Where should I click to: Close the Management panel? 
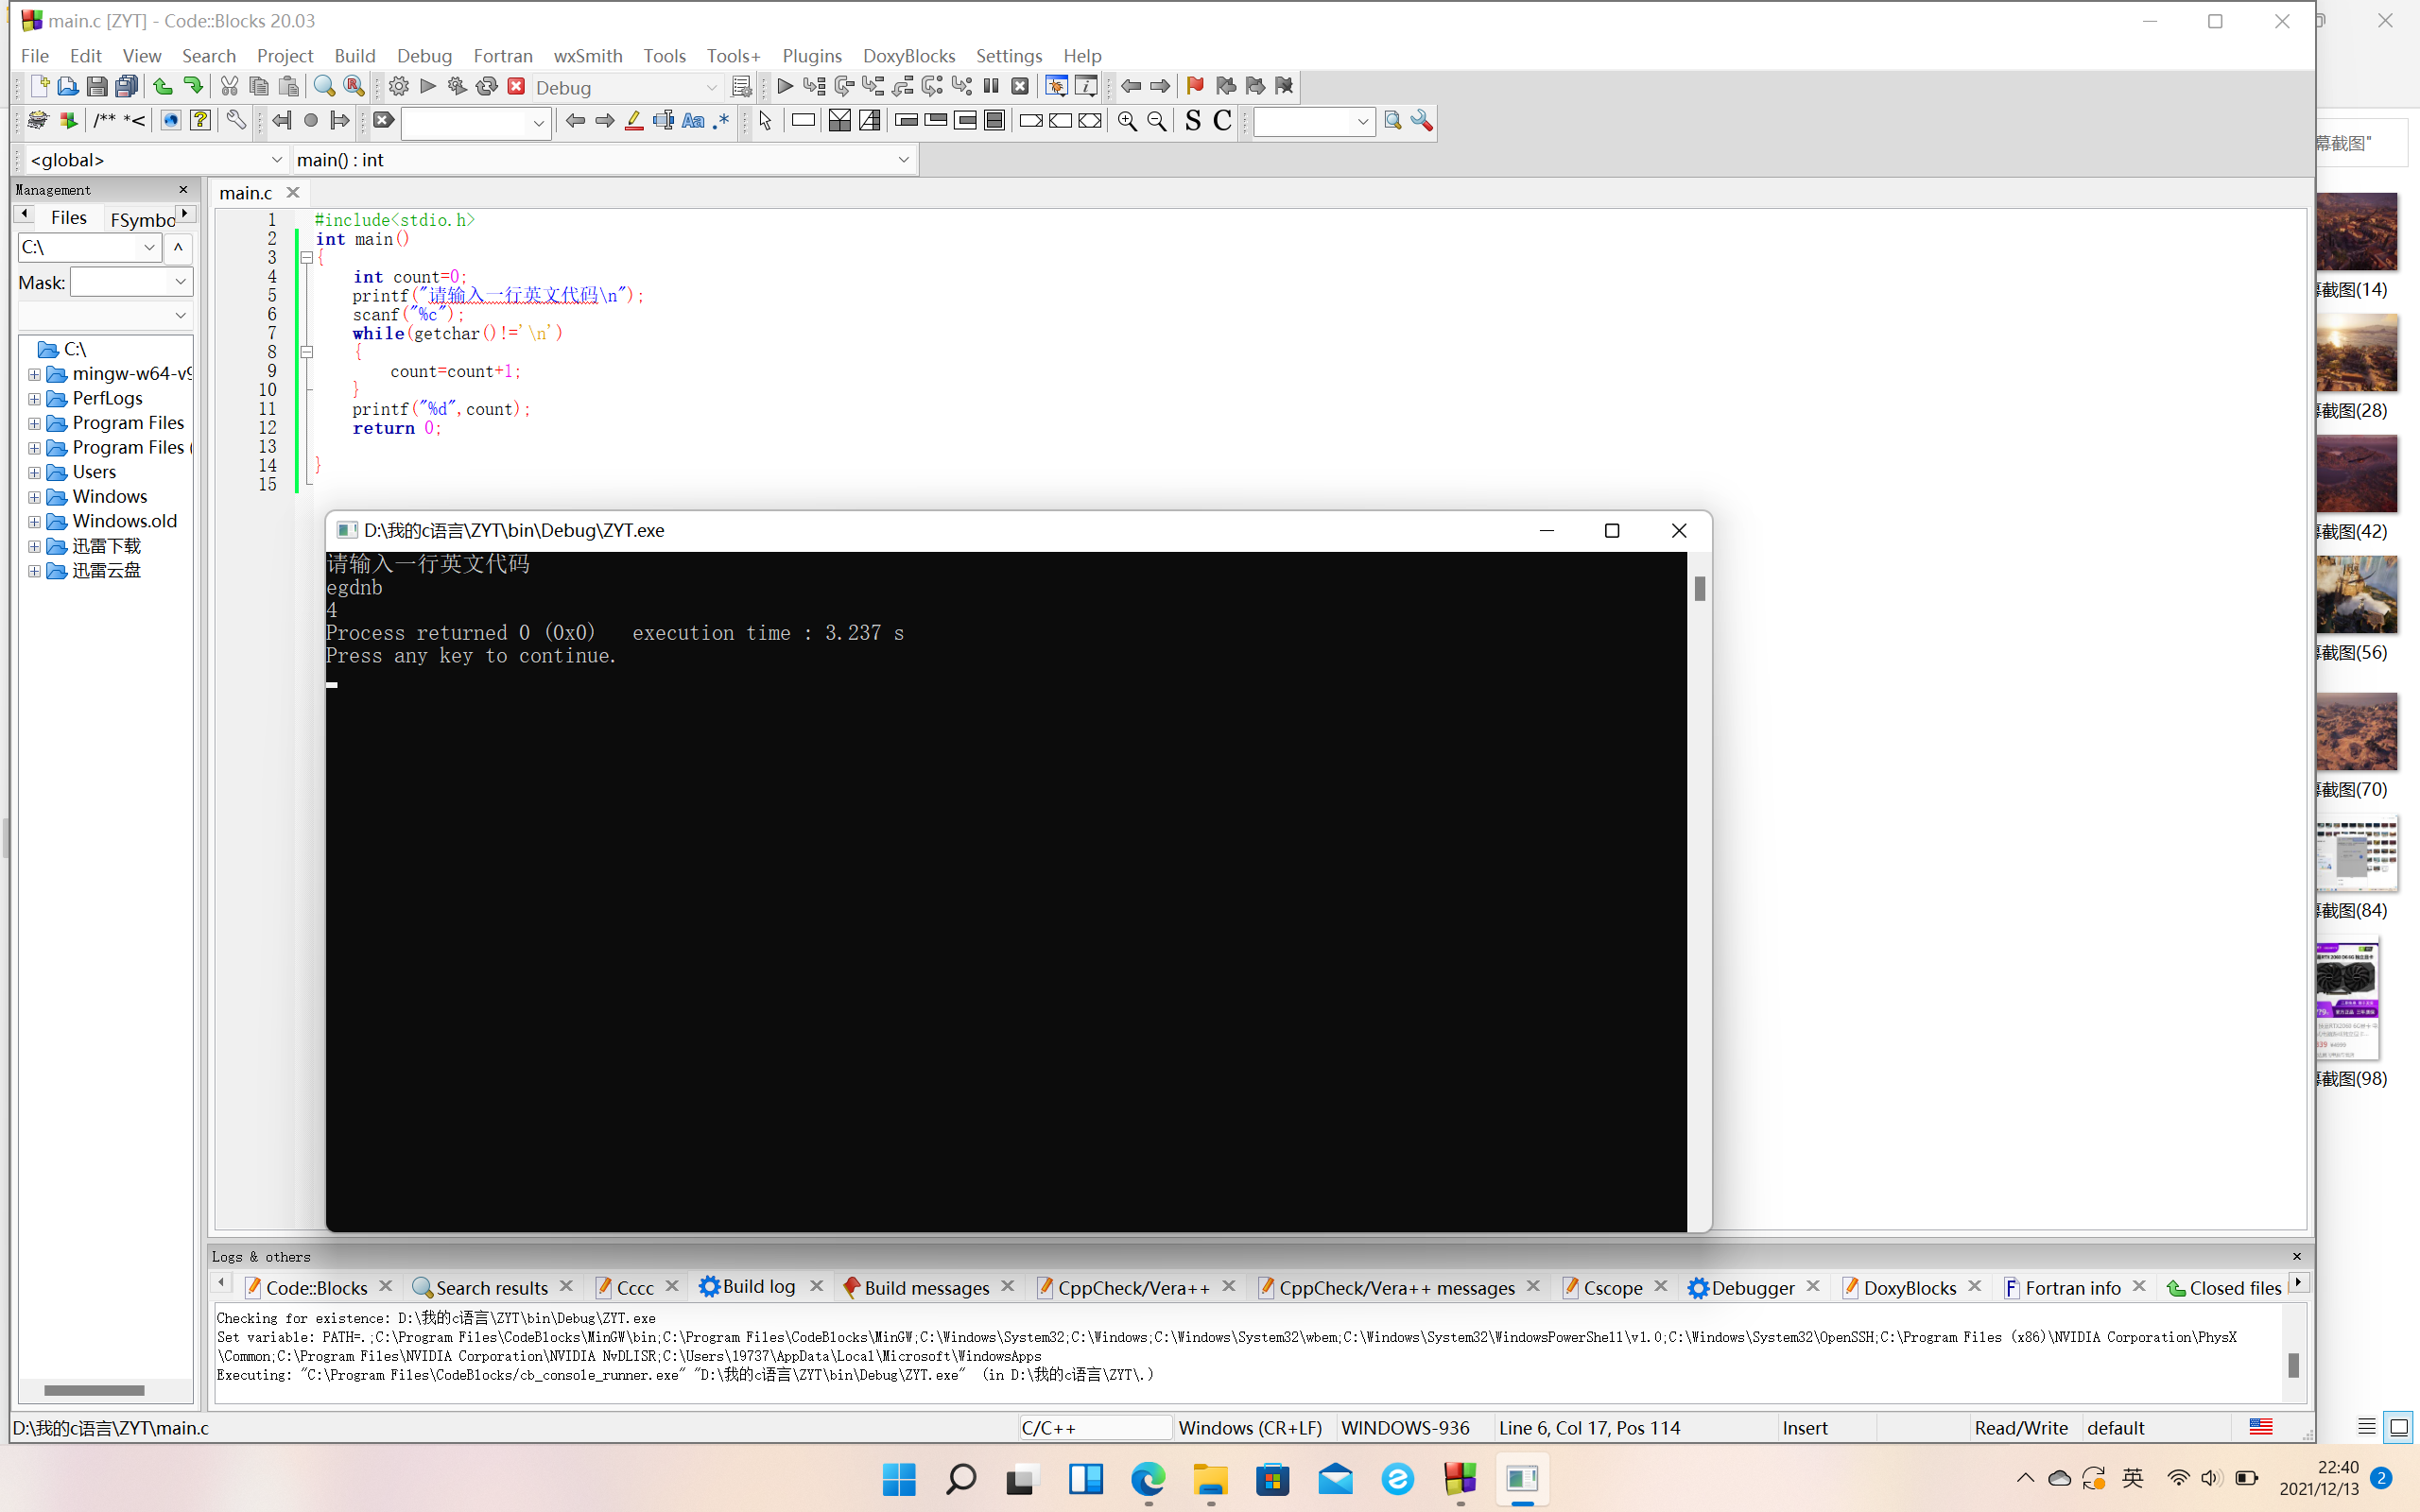(x=183, y=189)
